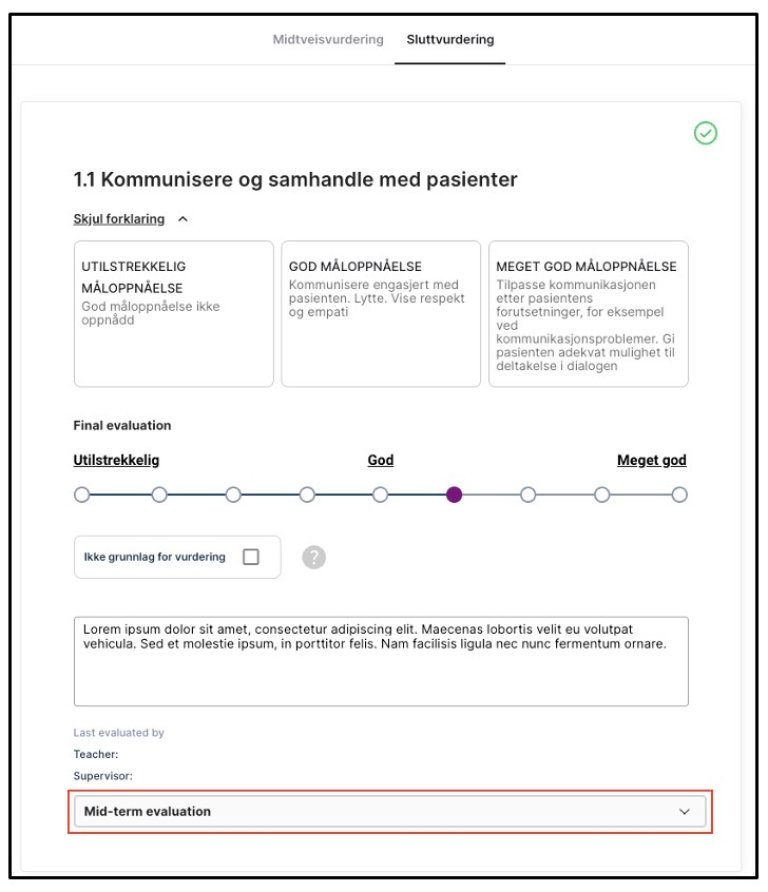
Task: Select the seventh slider point on scale
Action: coord(528,494)
